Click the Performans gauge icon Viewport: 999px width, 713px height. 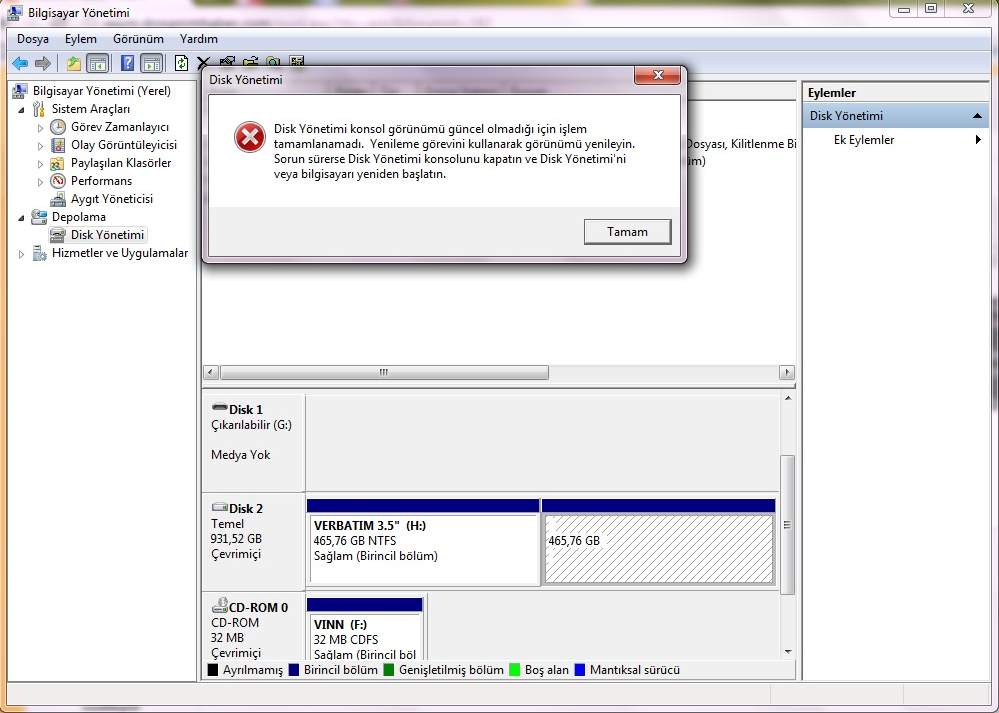point(58,181)
